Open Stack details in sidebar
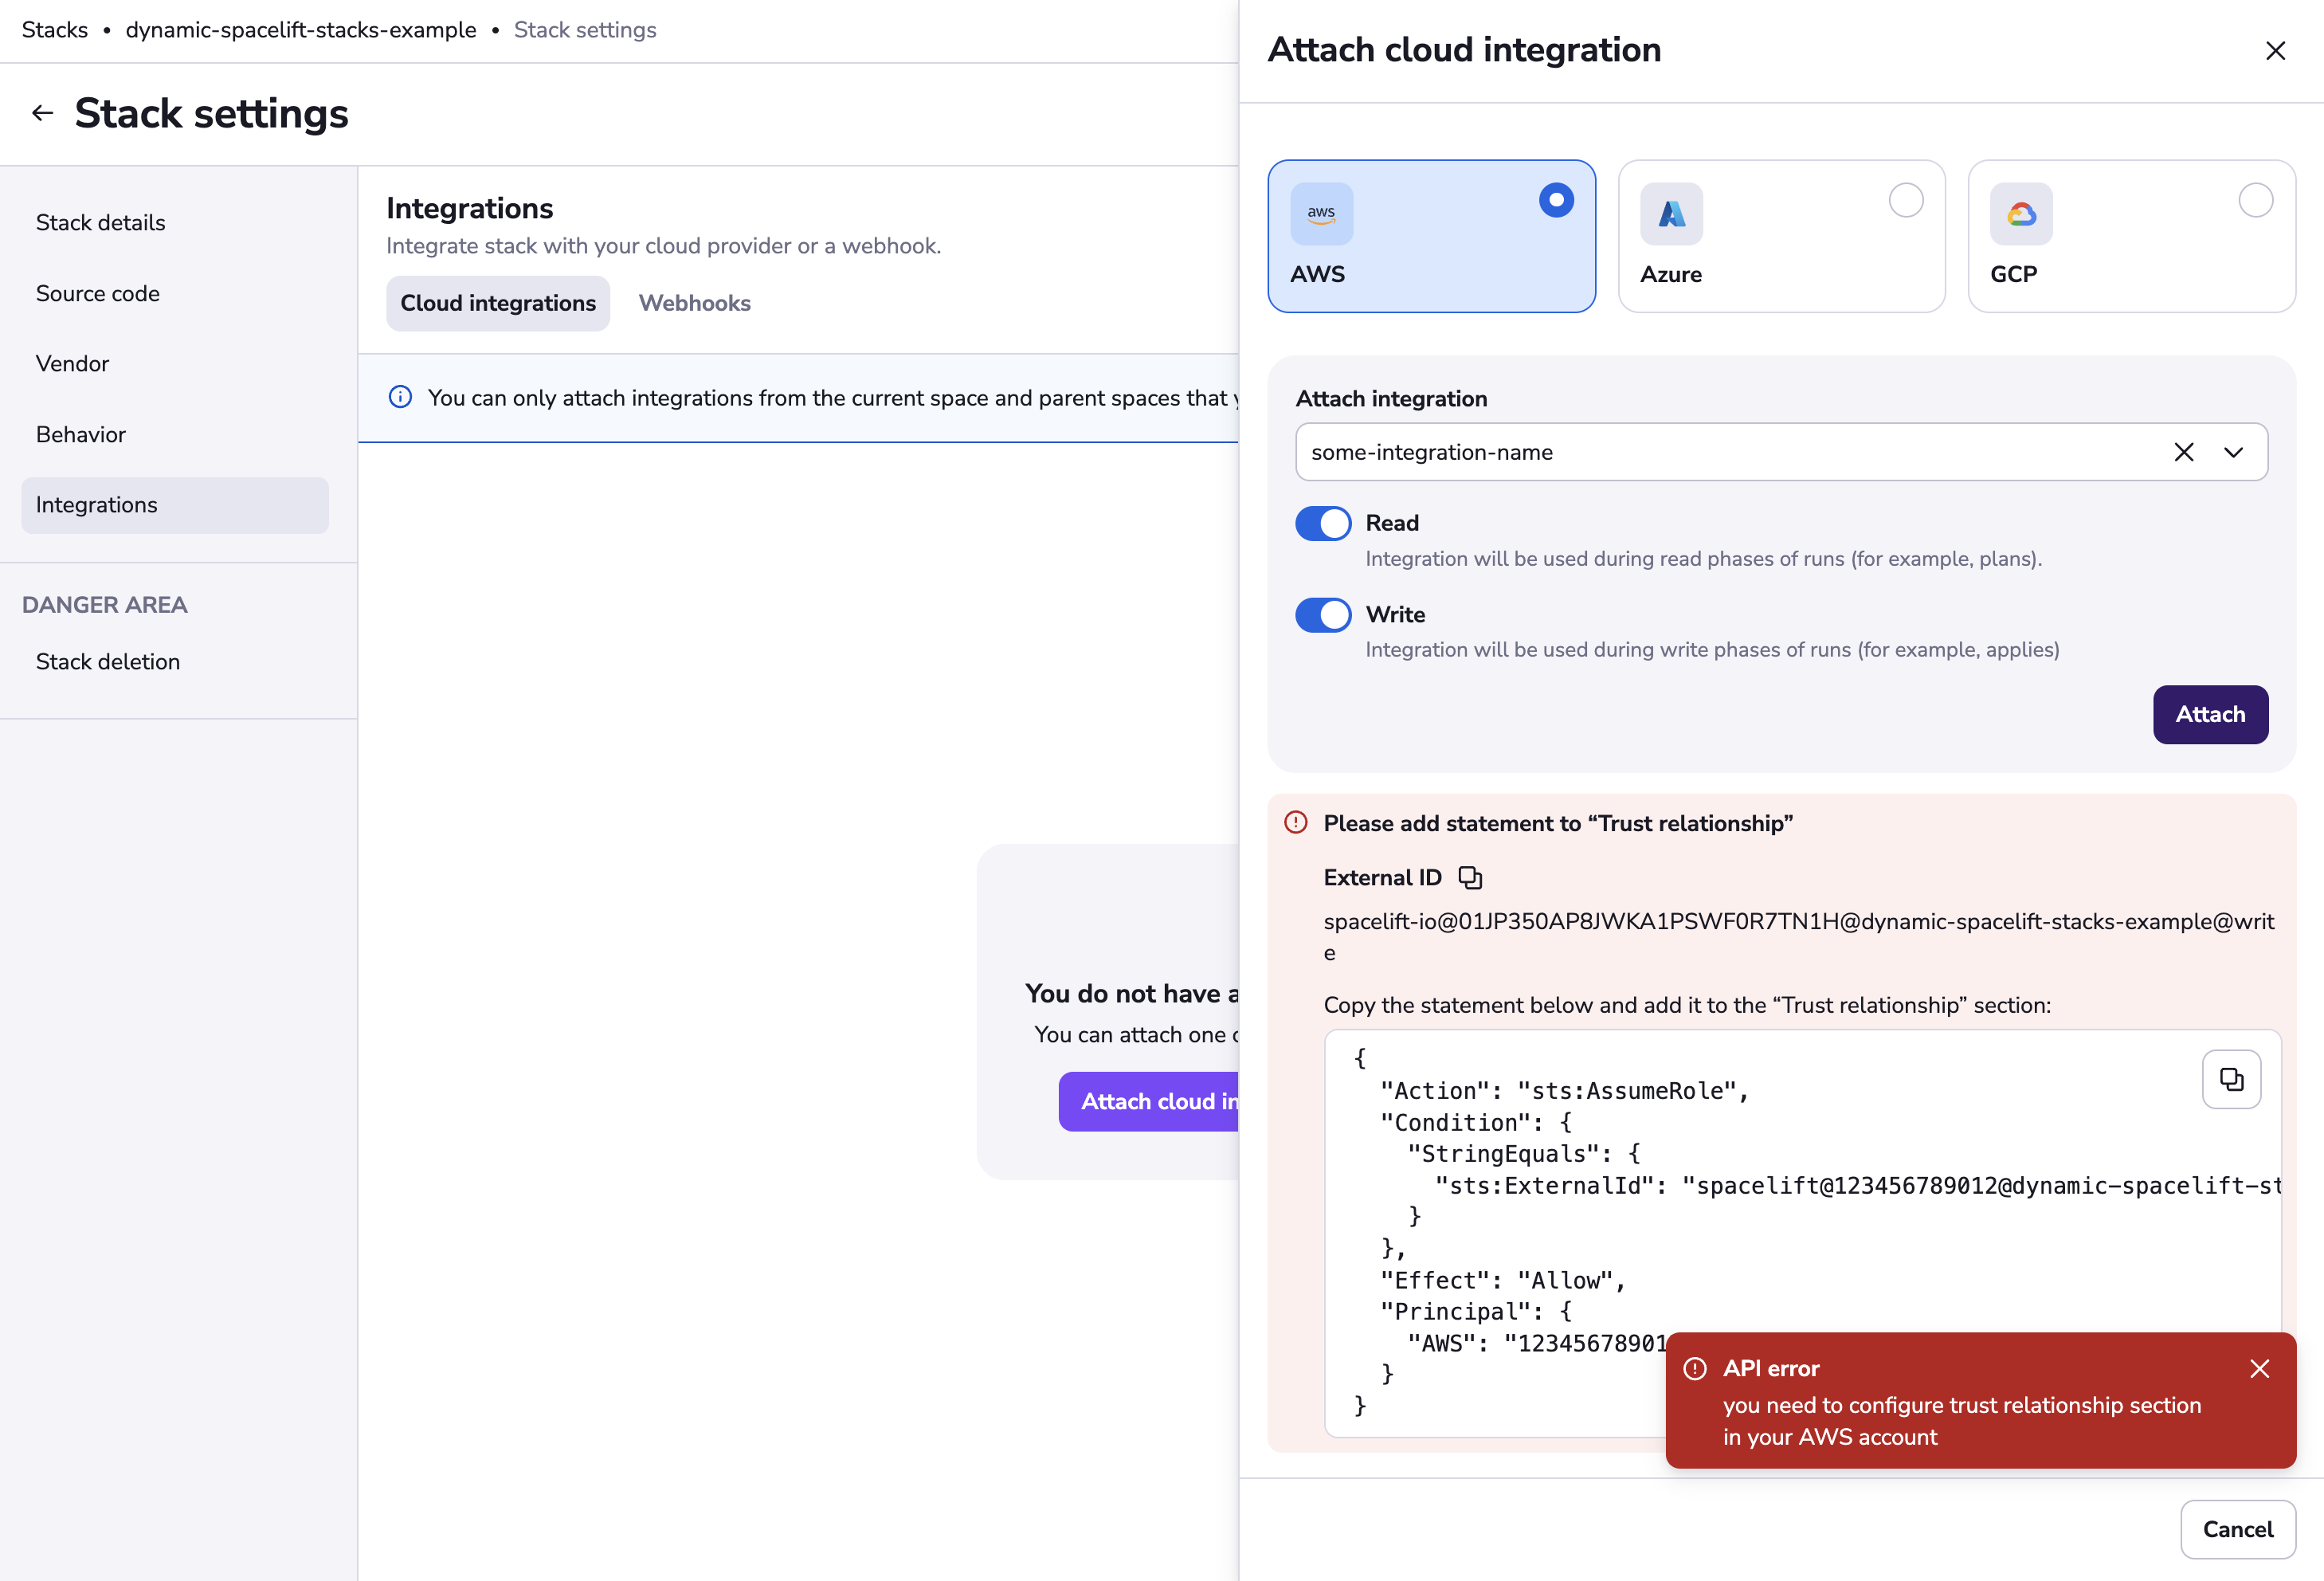Image resolution: width=2324 pixels, height=1581 pixels. pyautogui.click(x=100, y=222)
